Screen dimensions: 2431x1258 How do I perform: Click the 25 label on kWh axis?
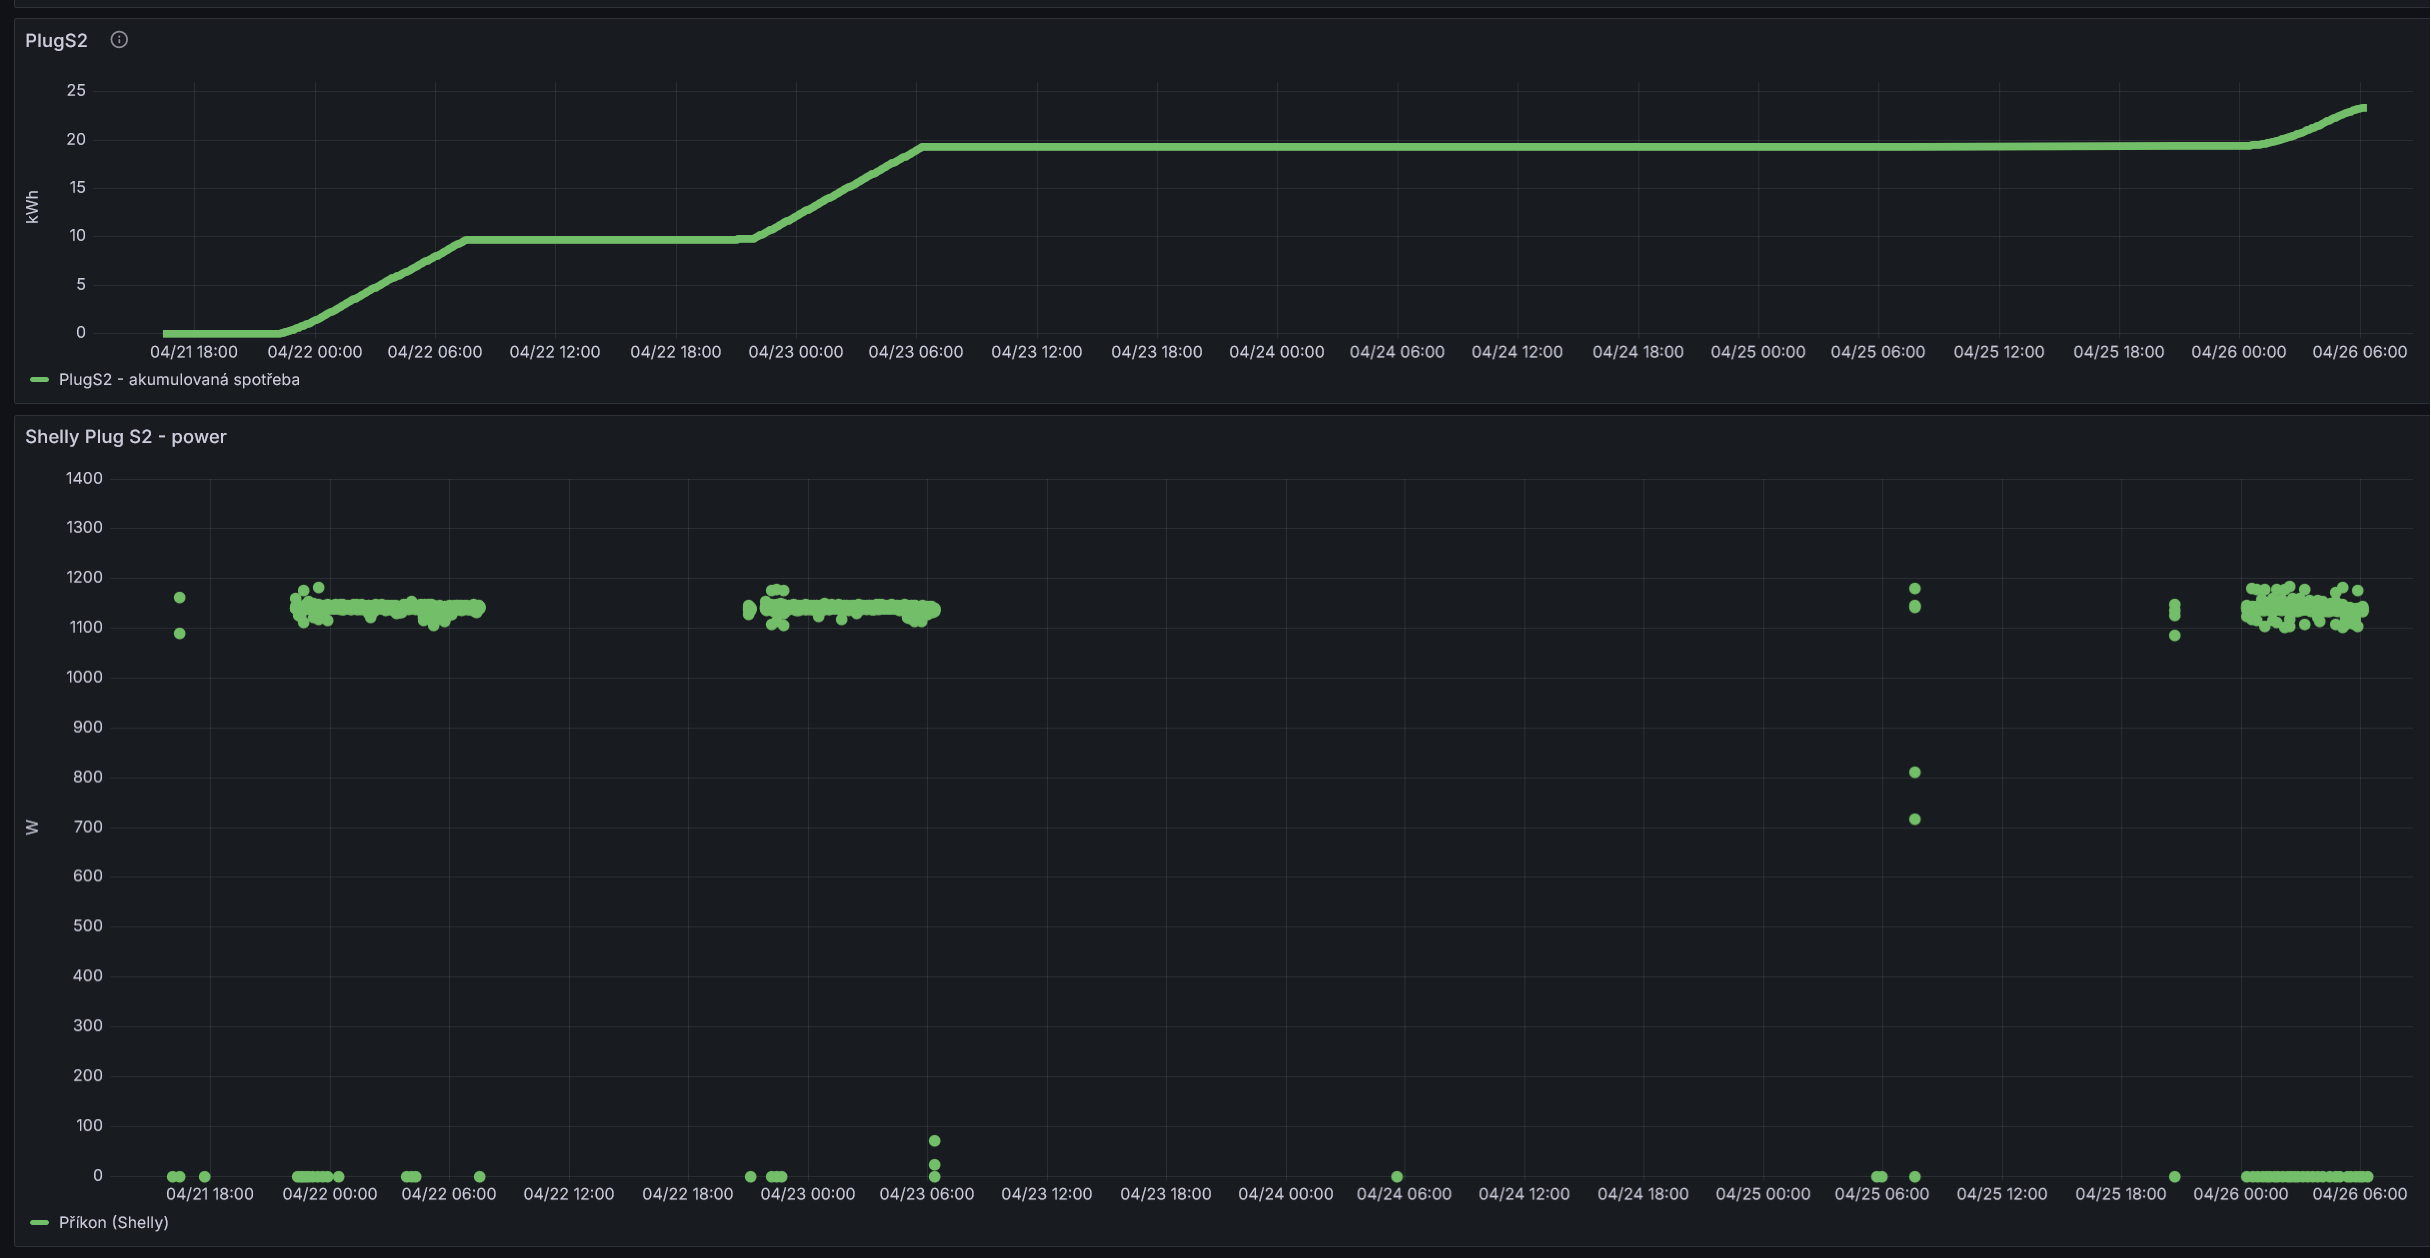76,91
